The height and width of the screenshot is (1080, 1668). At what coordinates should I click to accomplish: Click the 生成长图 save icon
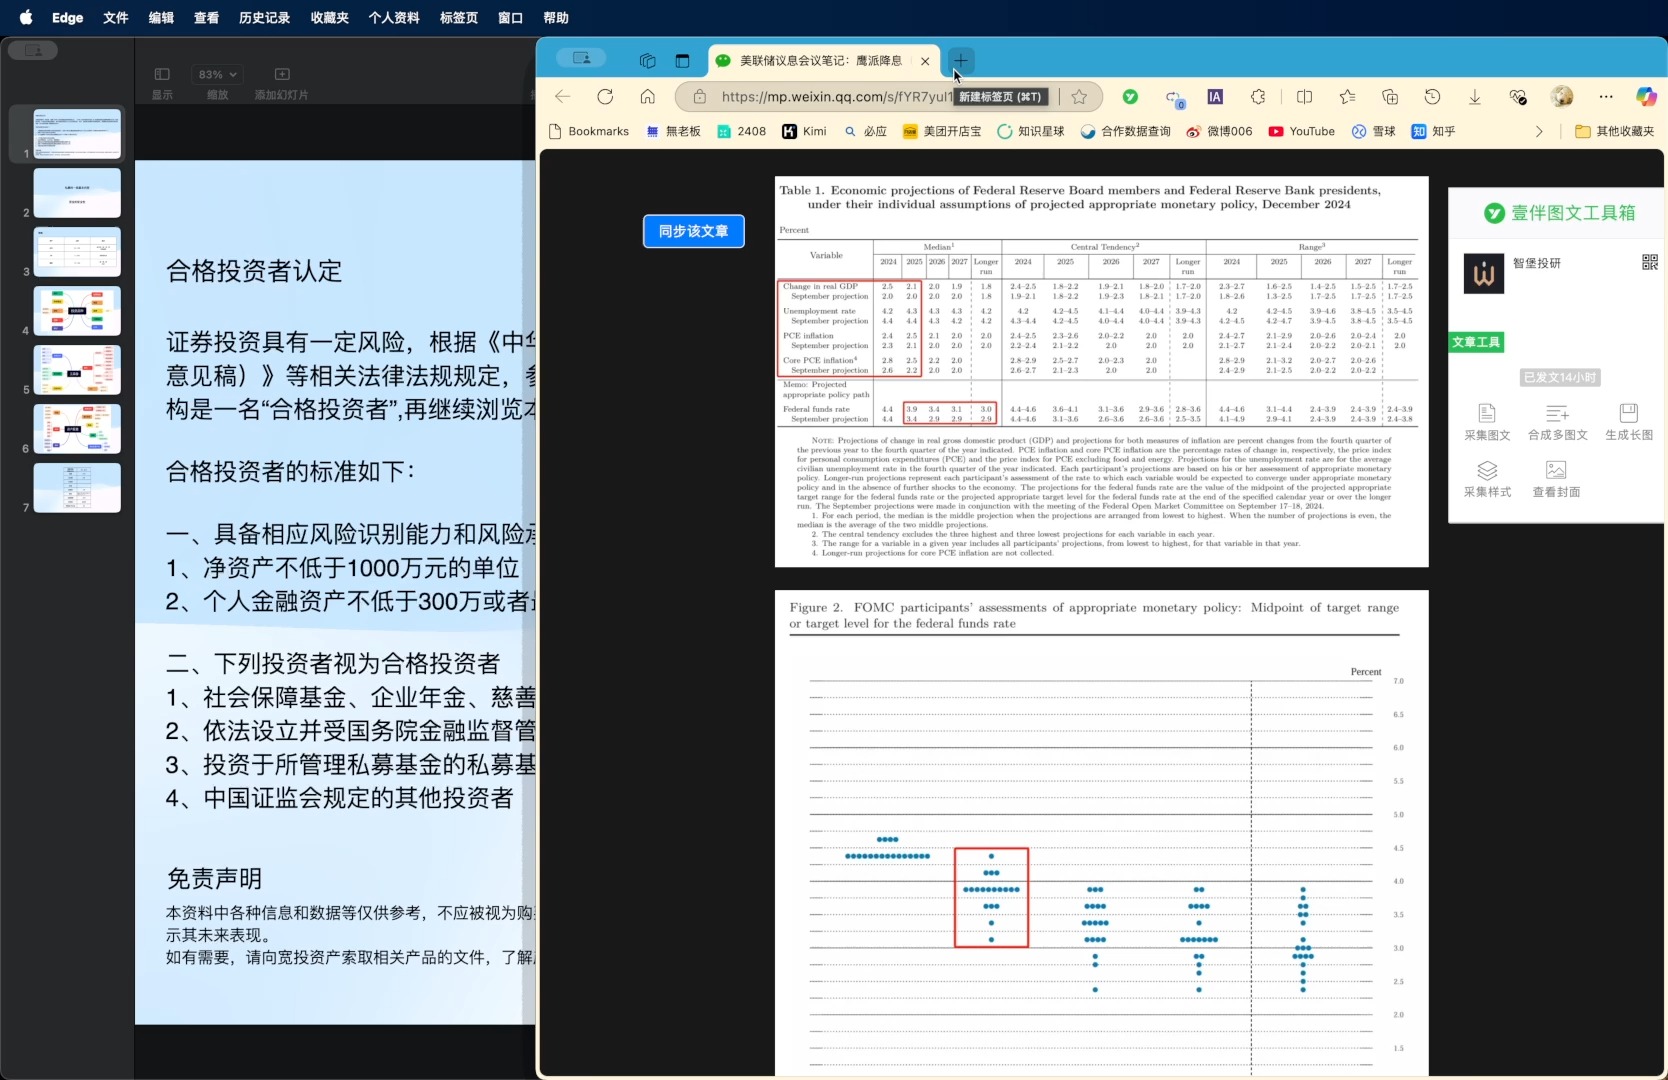click(x=1628, y=413)
